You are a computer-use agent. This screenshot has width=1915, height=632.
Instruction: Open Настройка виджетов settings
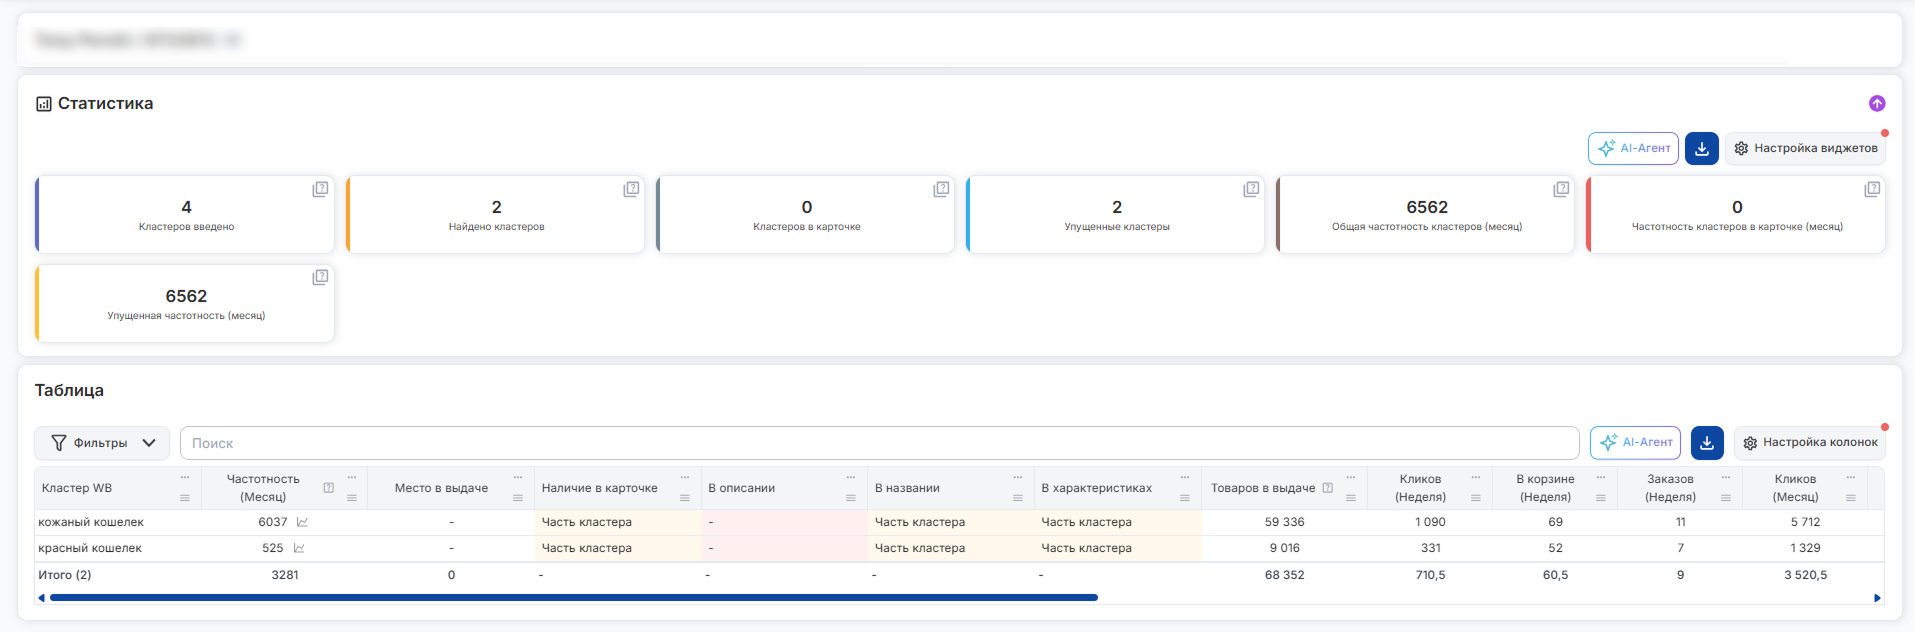[1805, 148]
